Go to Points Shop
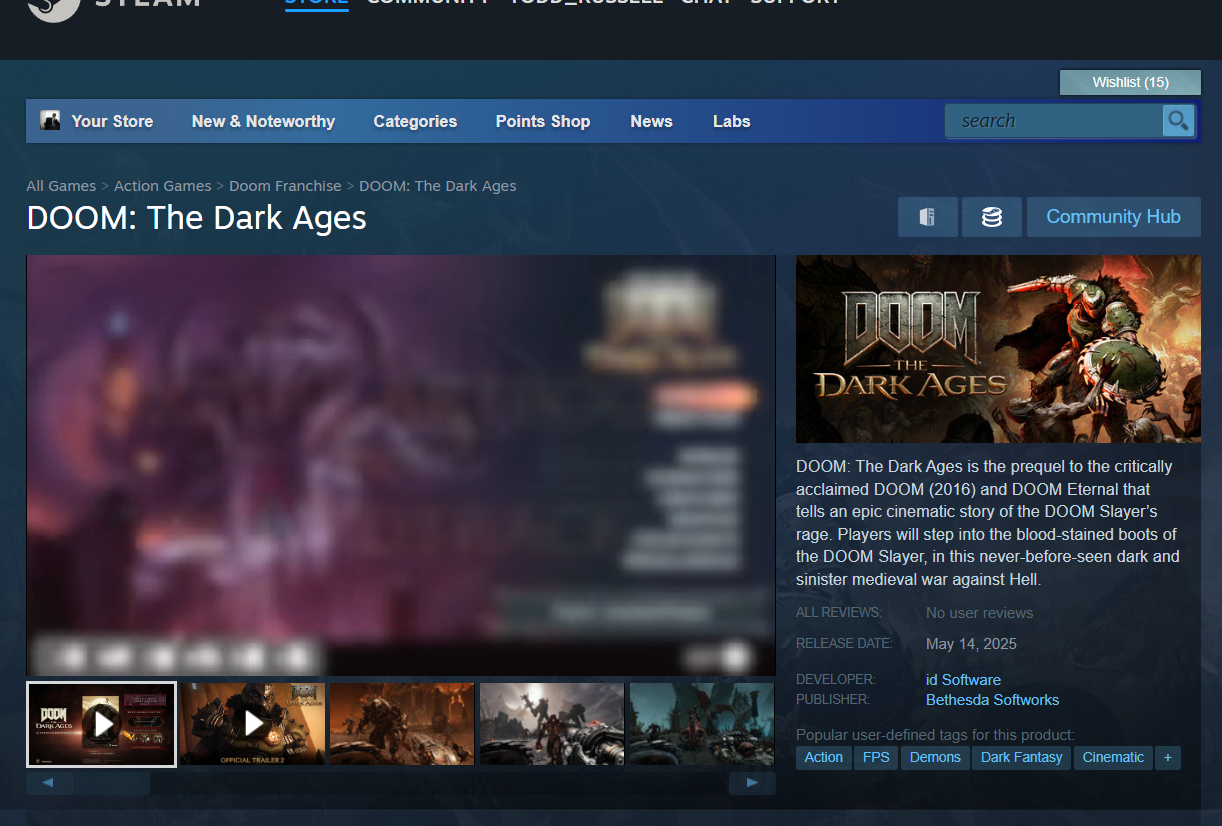Viewport: 1222px width, 826px height. pyautogui.click(x=543, y=121)
